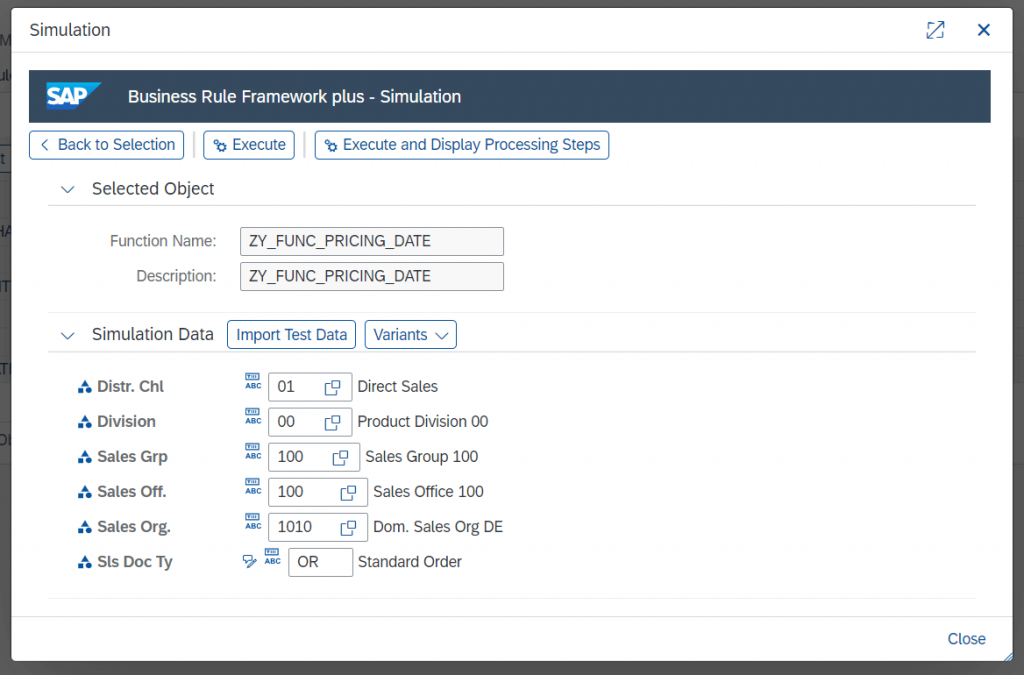Maximize the Simulation dialog to full screen
Screen dimensions: 1024x675
click(935, 30)
